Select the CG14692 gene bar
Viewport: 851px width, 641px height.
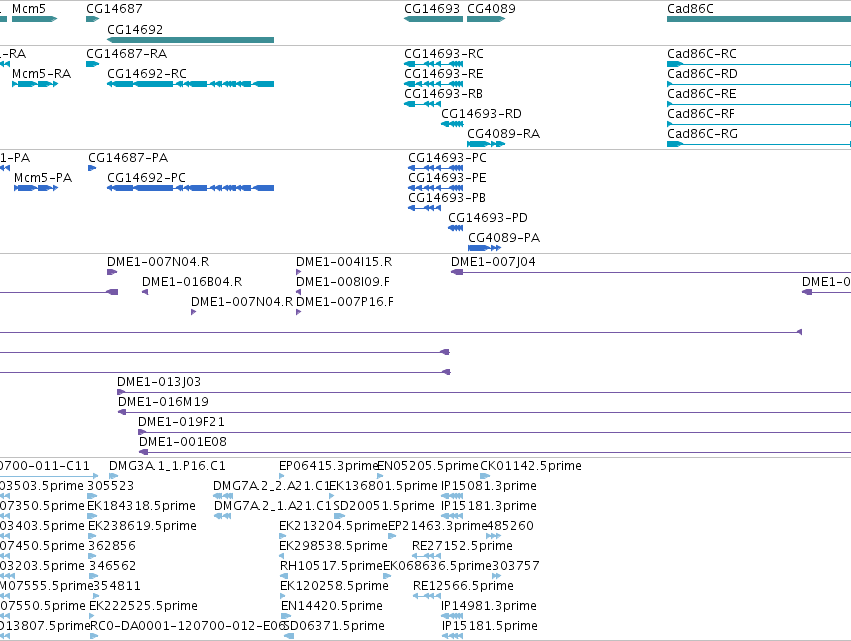tap(190, 40)
